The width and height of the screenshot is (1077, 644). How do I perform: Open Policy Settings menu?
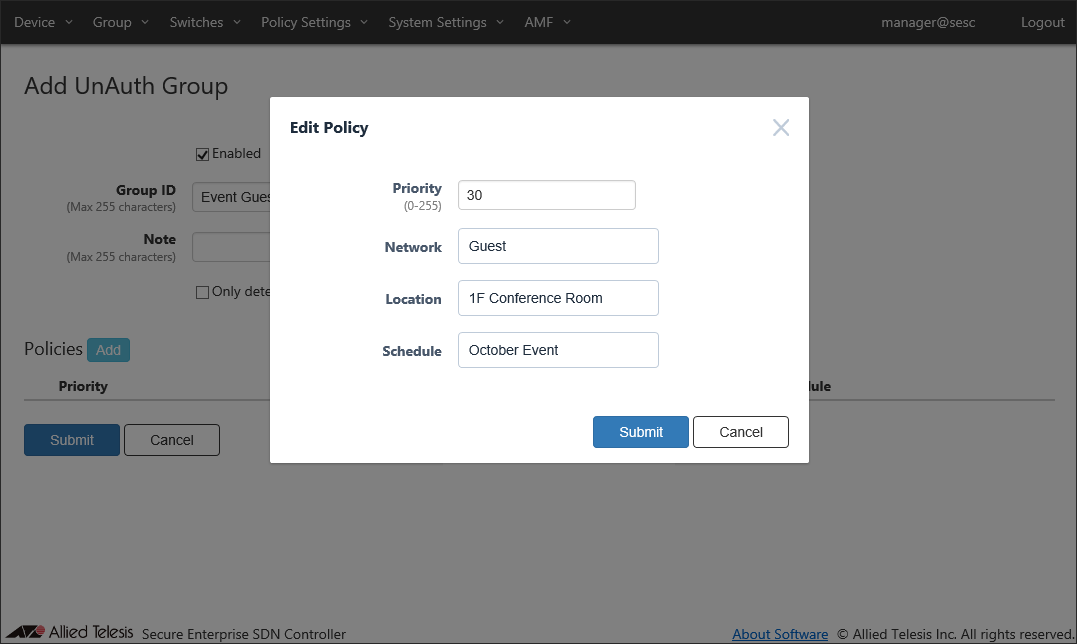[x=314, y=22]
